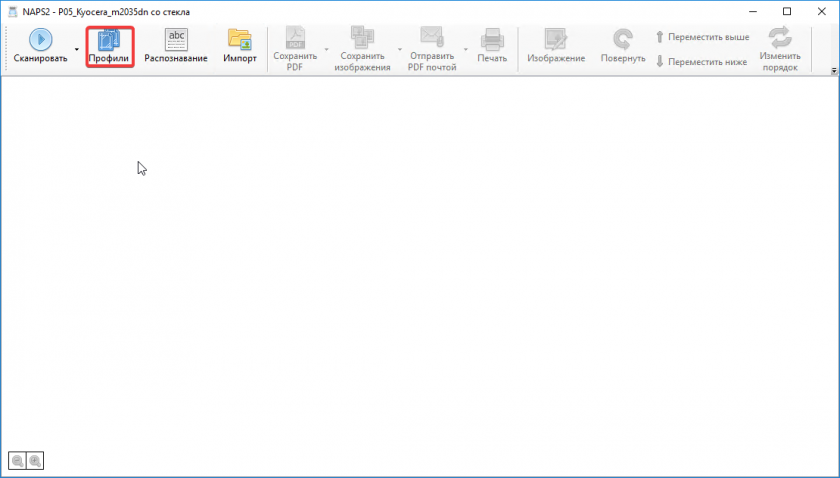Click Изменить порядок reorder button
This screenshot has height=478, width=840.
779,48
